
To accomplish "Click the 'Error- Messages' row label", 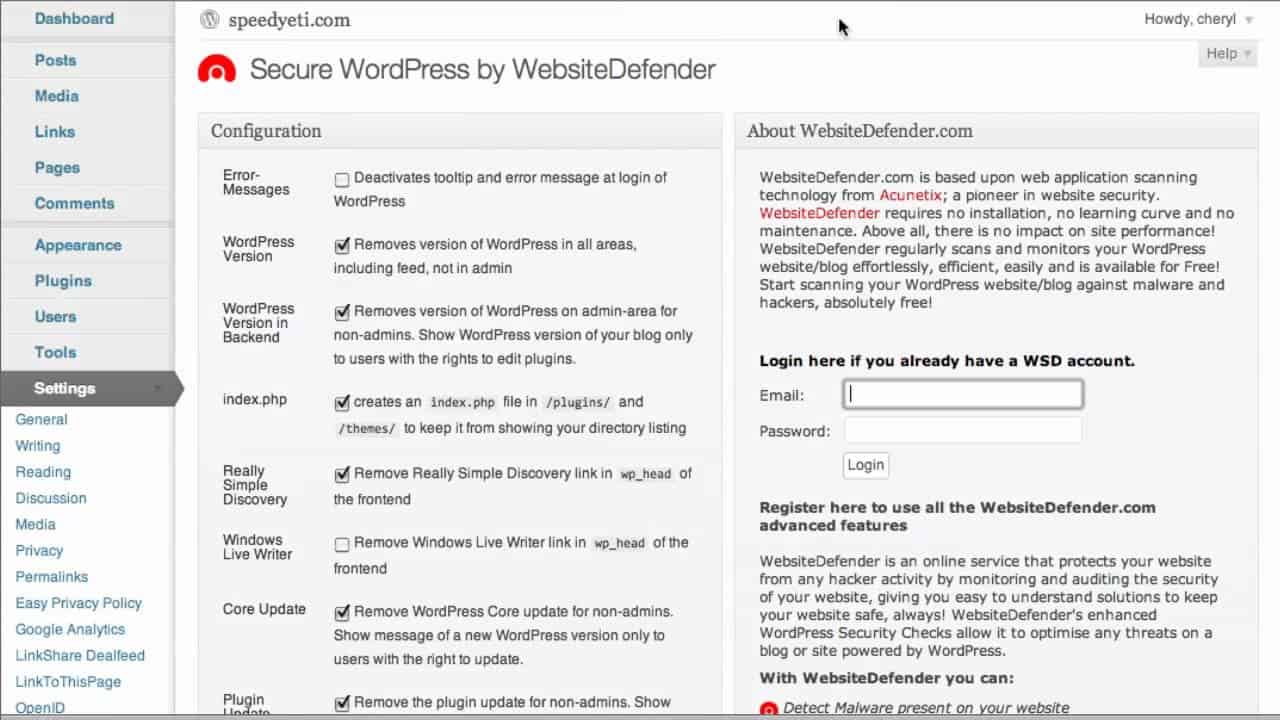I will click(256, 182).
